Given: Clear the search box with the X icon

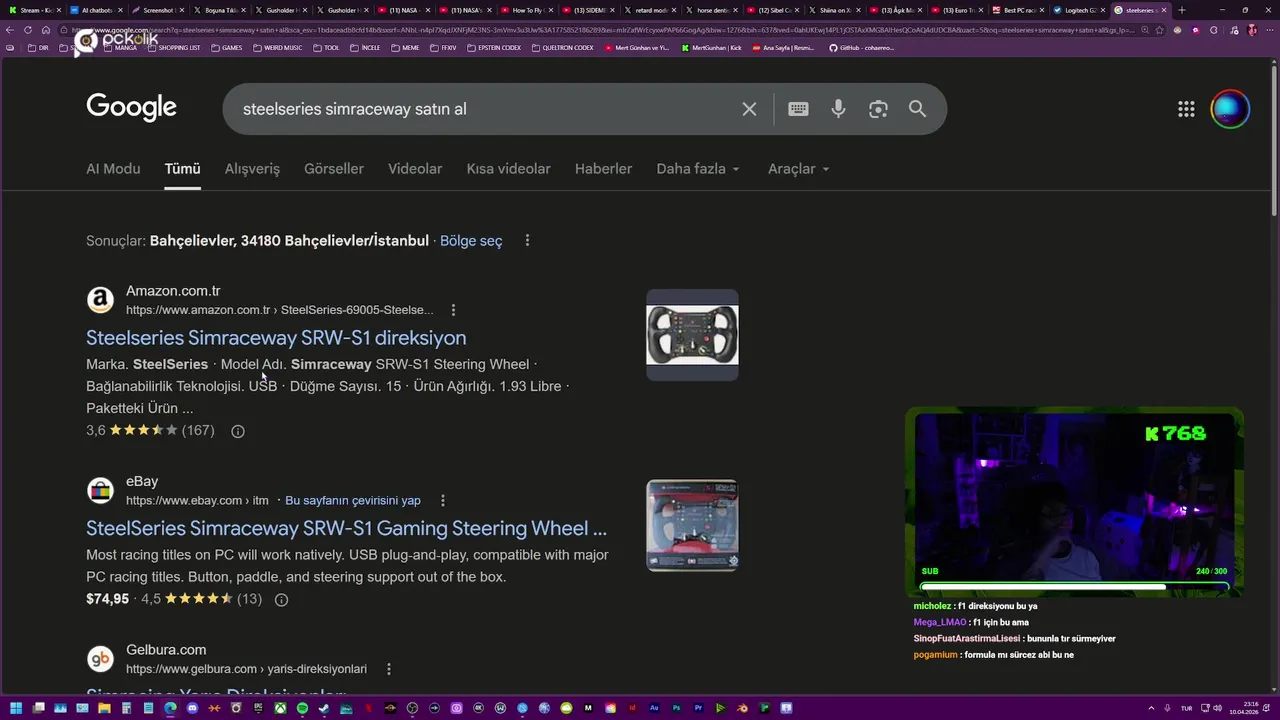Looking at the screenshot, I should (749, 109).
